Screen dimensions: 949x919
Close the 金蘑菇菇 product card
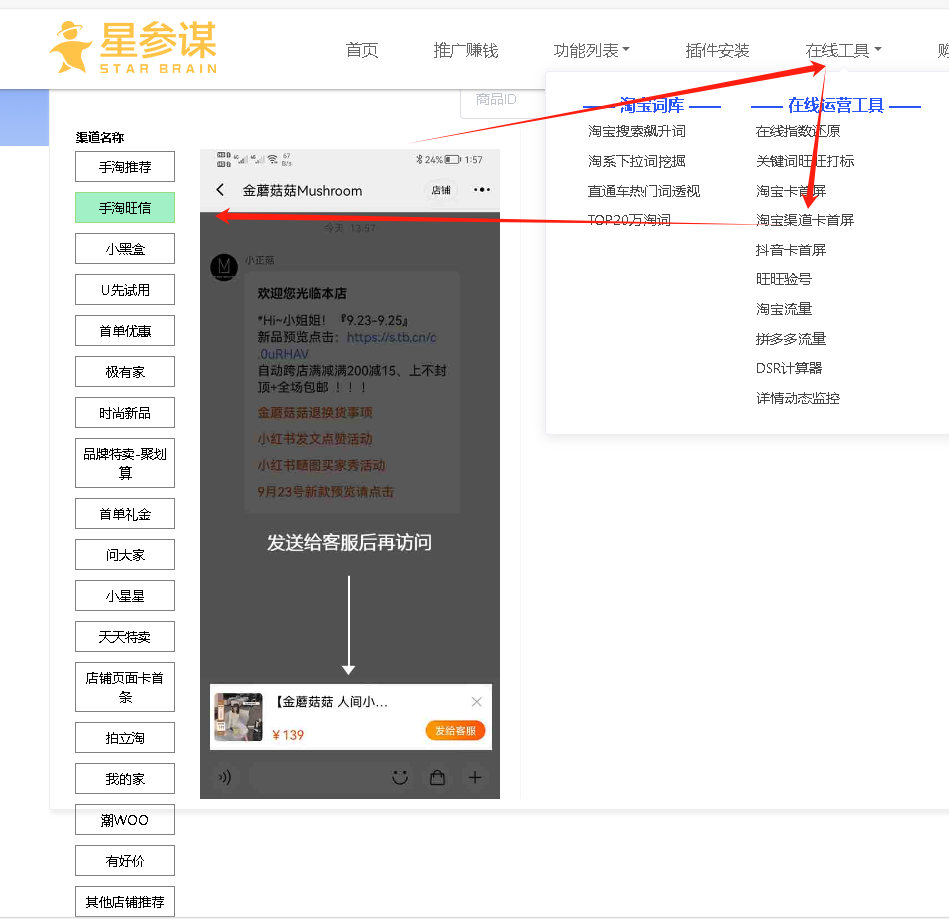tap(476, 702)
